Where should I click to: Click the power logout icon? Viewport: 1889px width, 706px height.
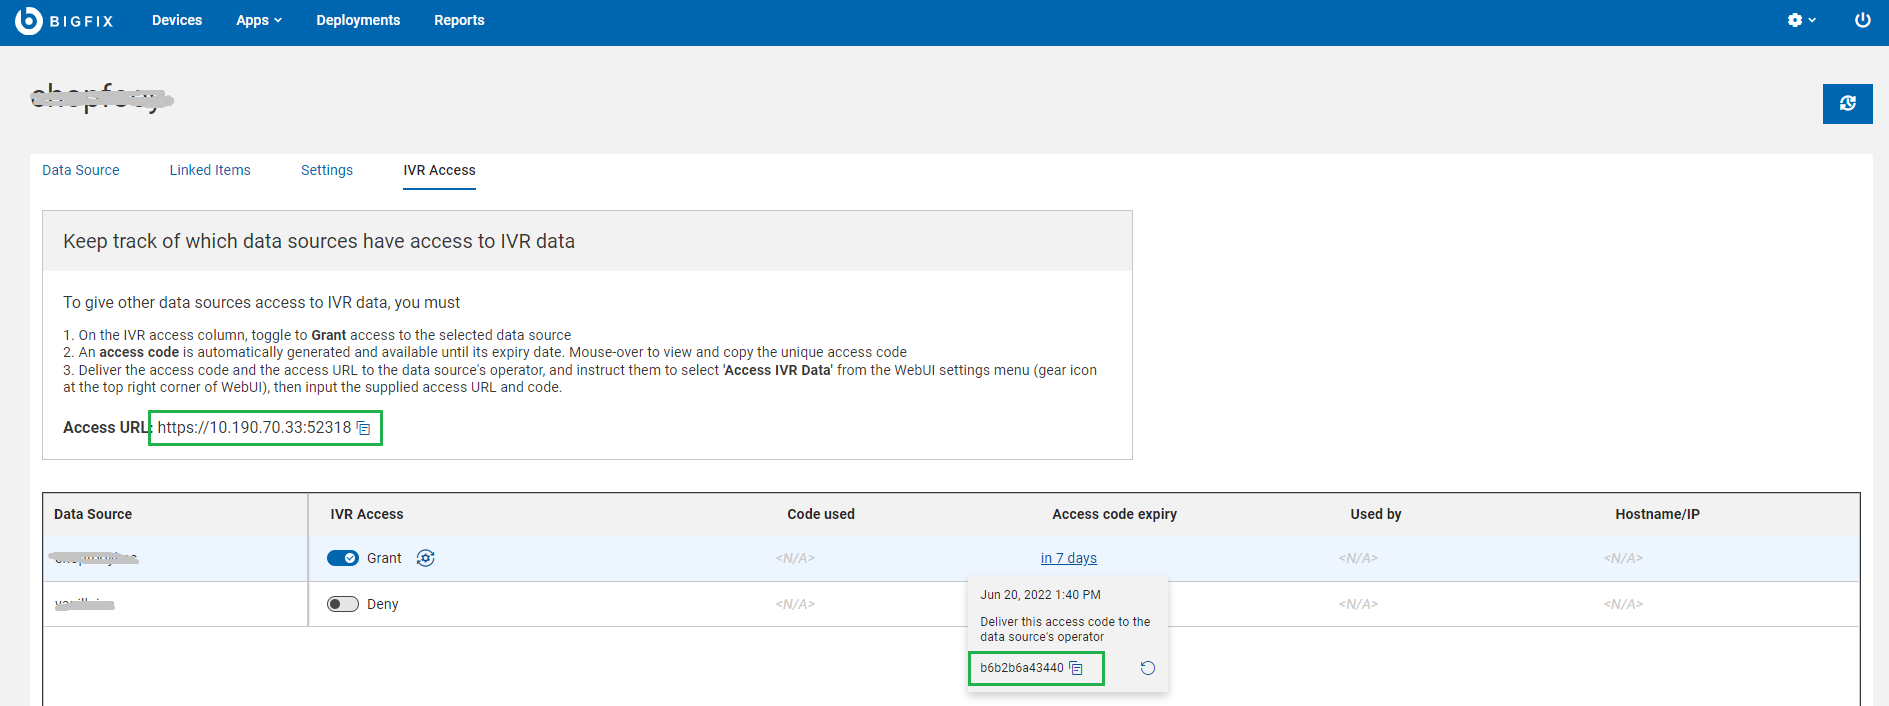point(1862,20)
